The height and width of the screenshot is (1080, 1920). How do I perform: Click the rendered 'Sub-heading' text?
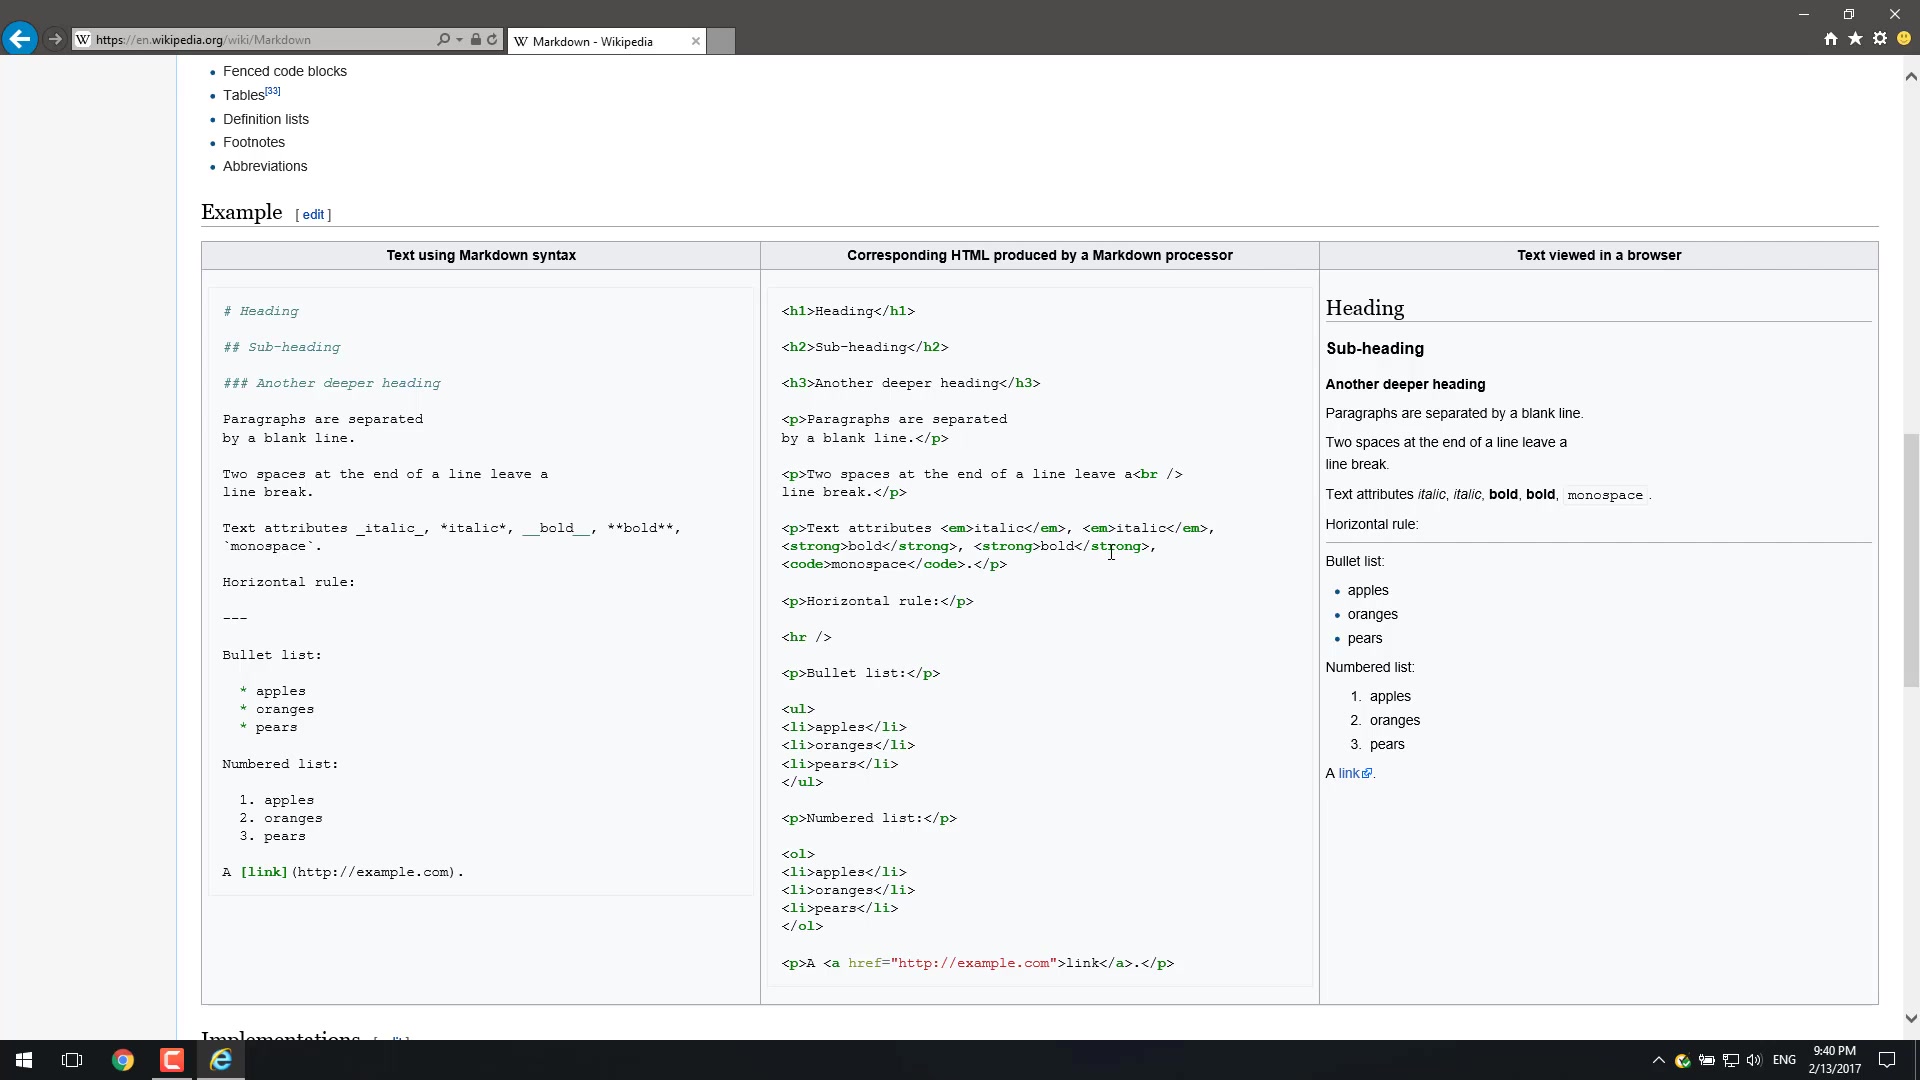[1375, 349]
